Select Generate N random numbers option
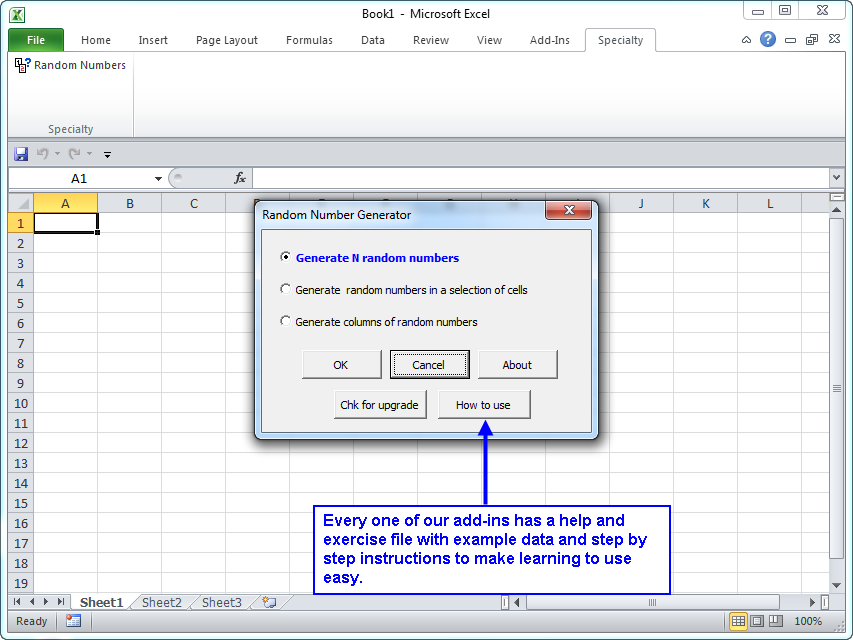The height and width of the screenshot is (640, 853). 285,257
